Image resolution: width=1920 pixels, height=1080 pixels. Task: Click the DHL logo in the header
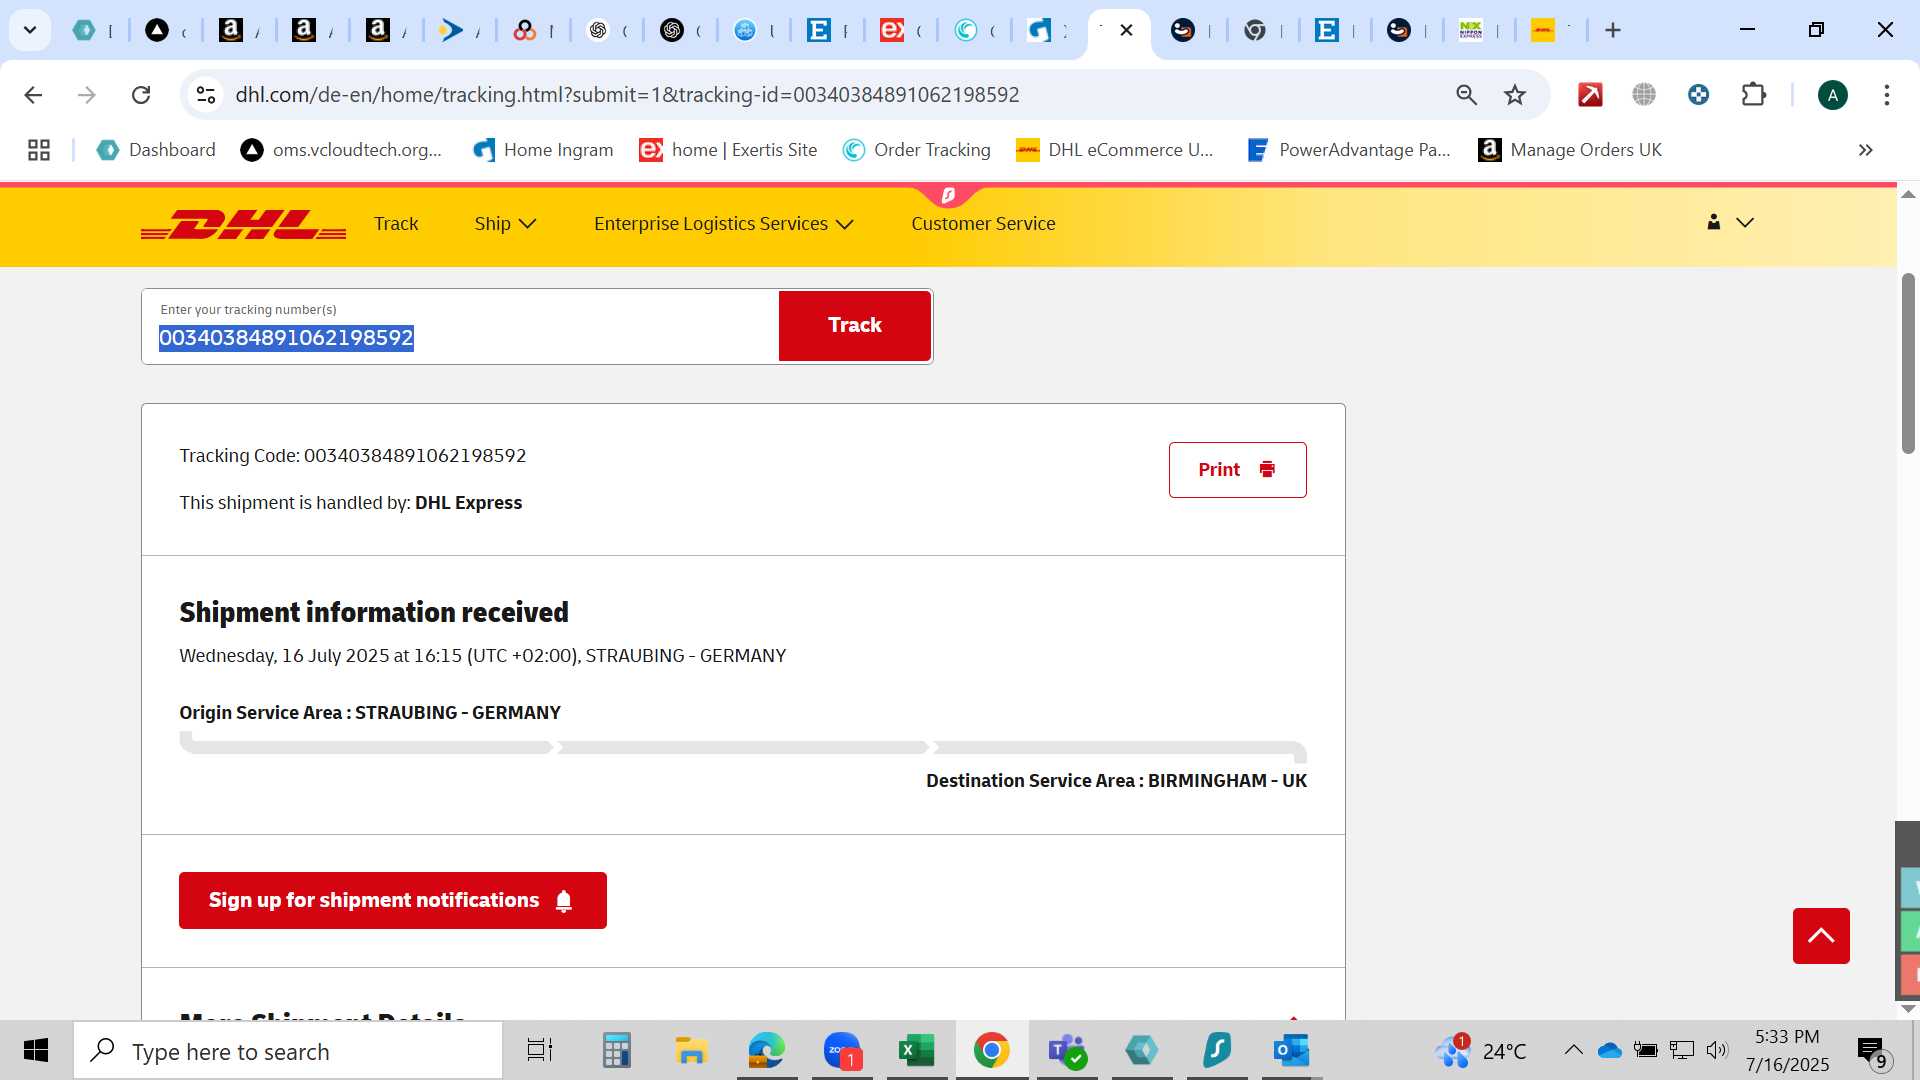(243, 224)
